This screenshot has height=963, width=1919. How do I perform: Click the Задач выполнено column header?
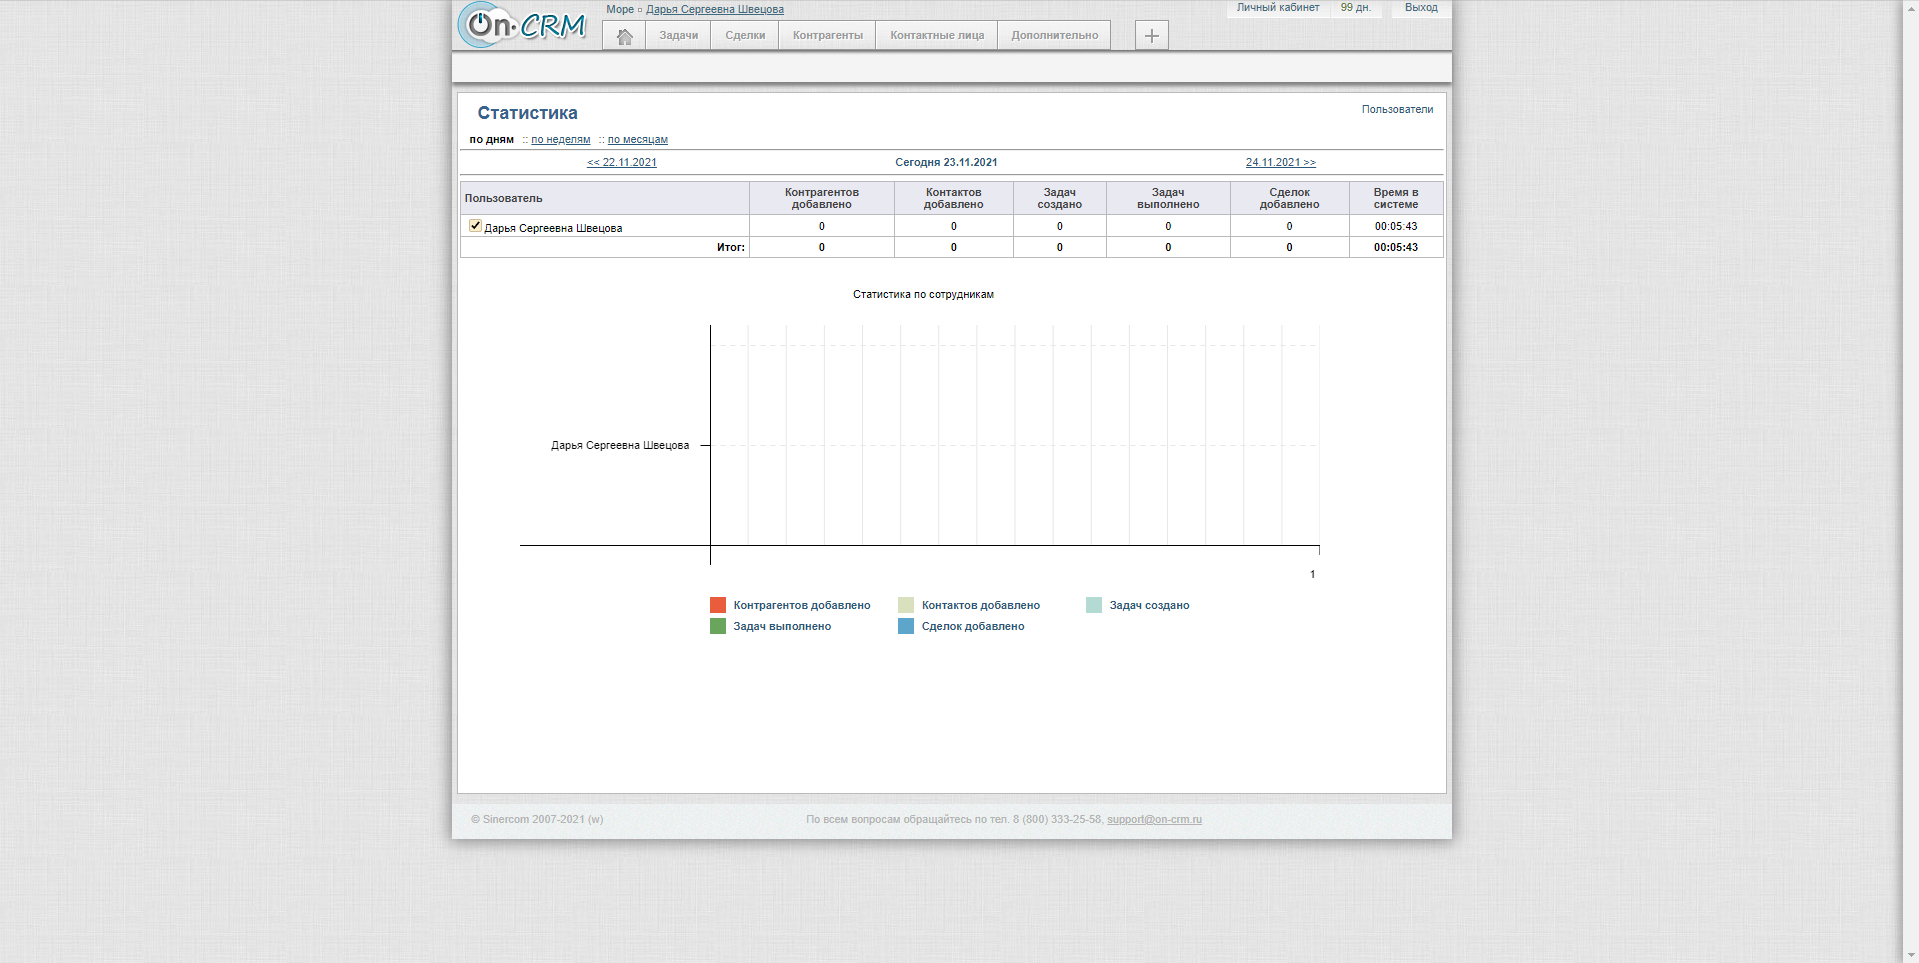pos(1168,198)
